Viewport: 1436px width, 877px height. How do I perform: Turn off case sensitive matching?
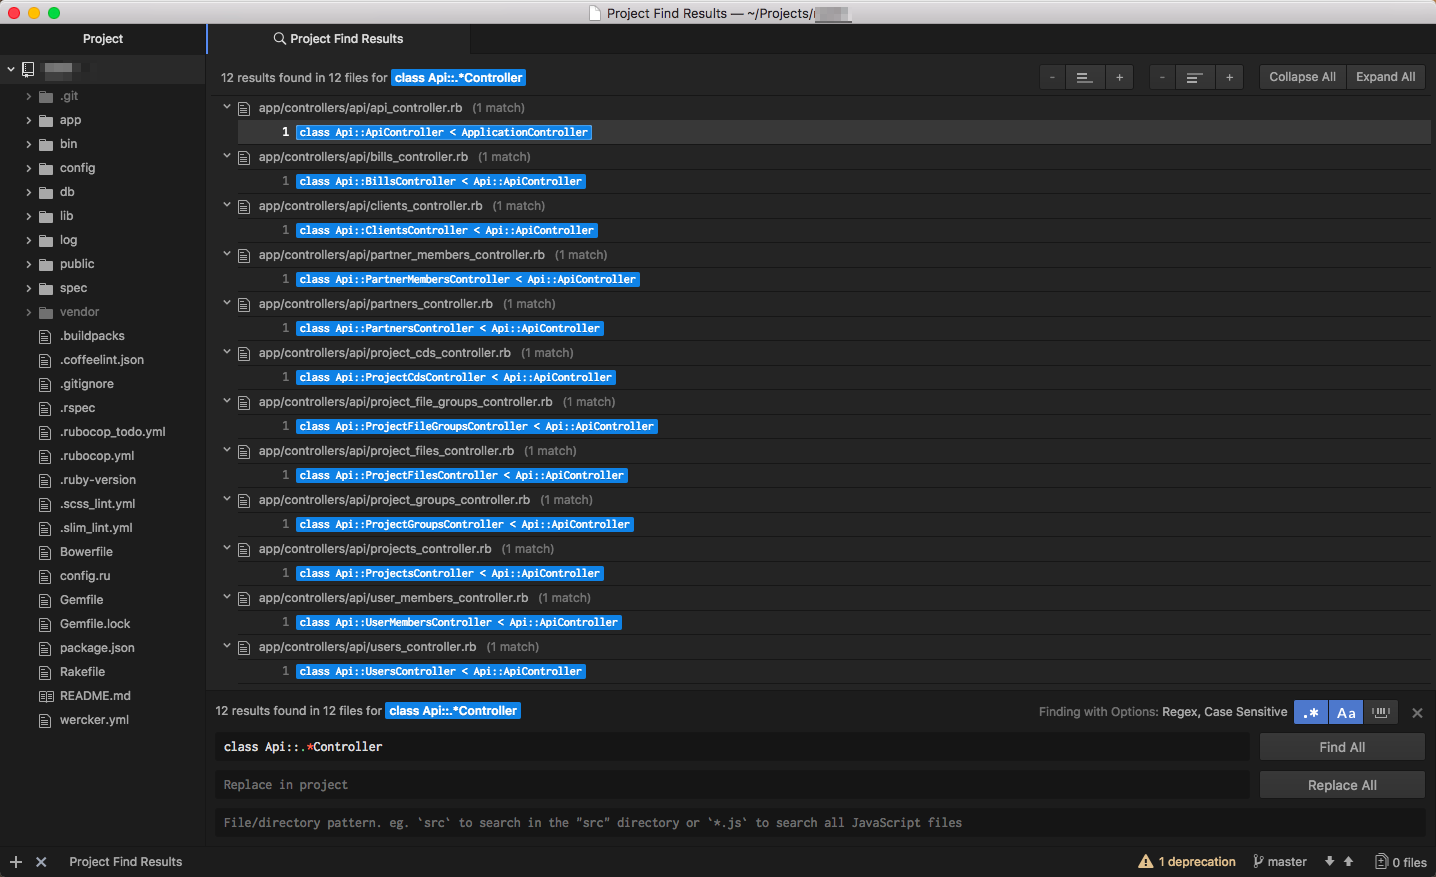coord(1346,711)
